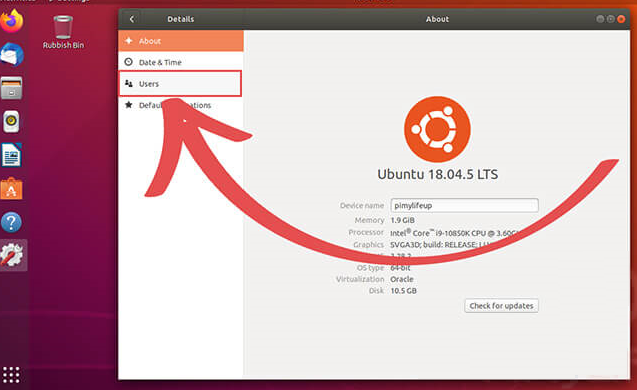Click the Details header title

[x=181, y=19]
